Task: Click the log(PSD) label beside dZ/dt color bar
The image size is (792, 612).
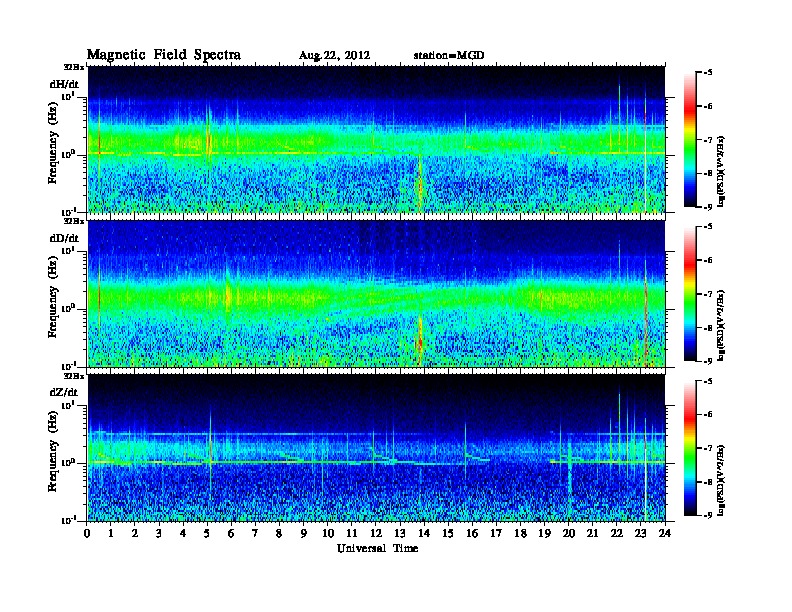Action: 722,480
